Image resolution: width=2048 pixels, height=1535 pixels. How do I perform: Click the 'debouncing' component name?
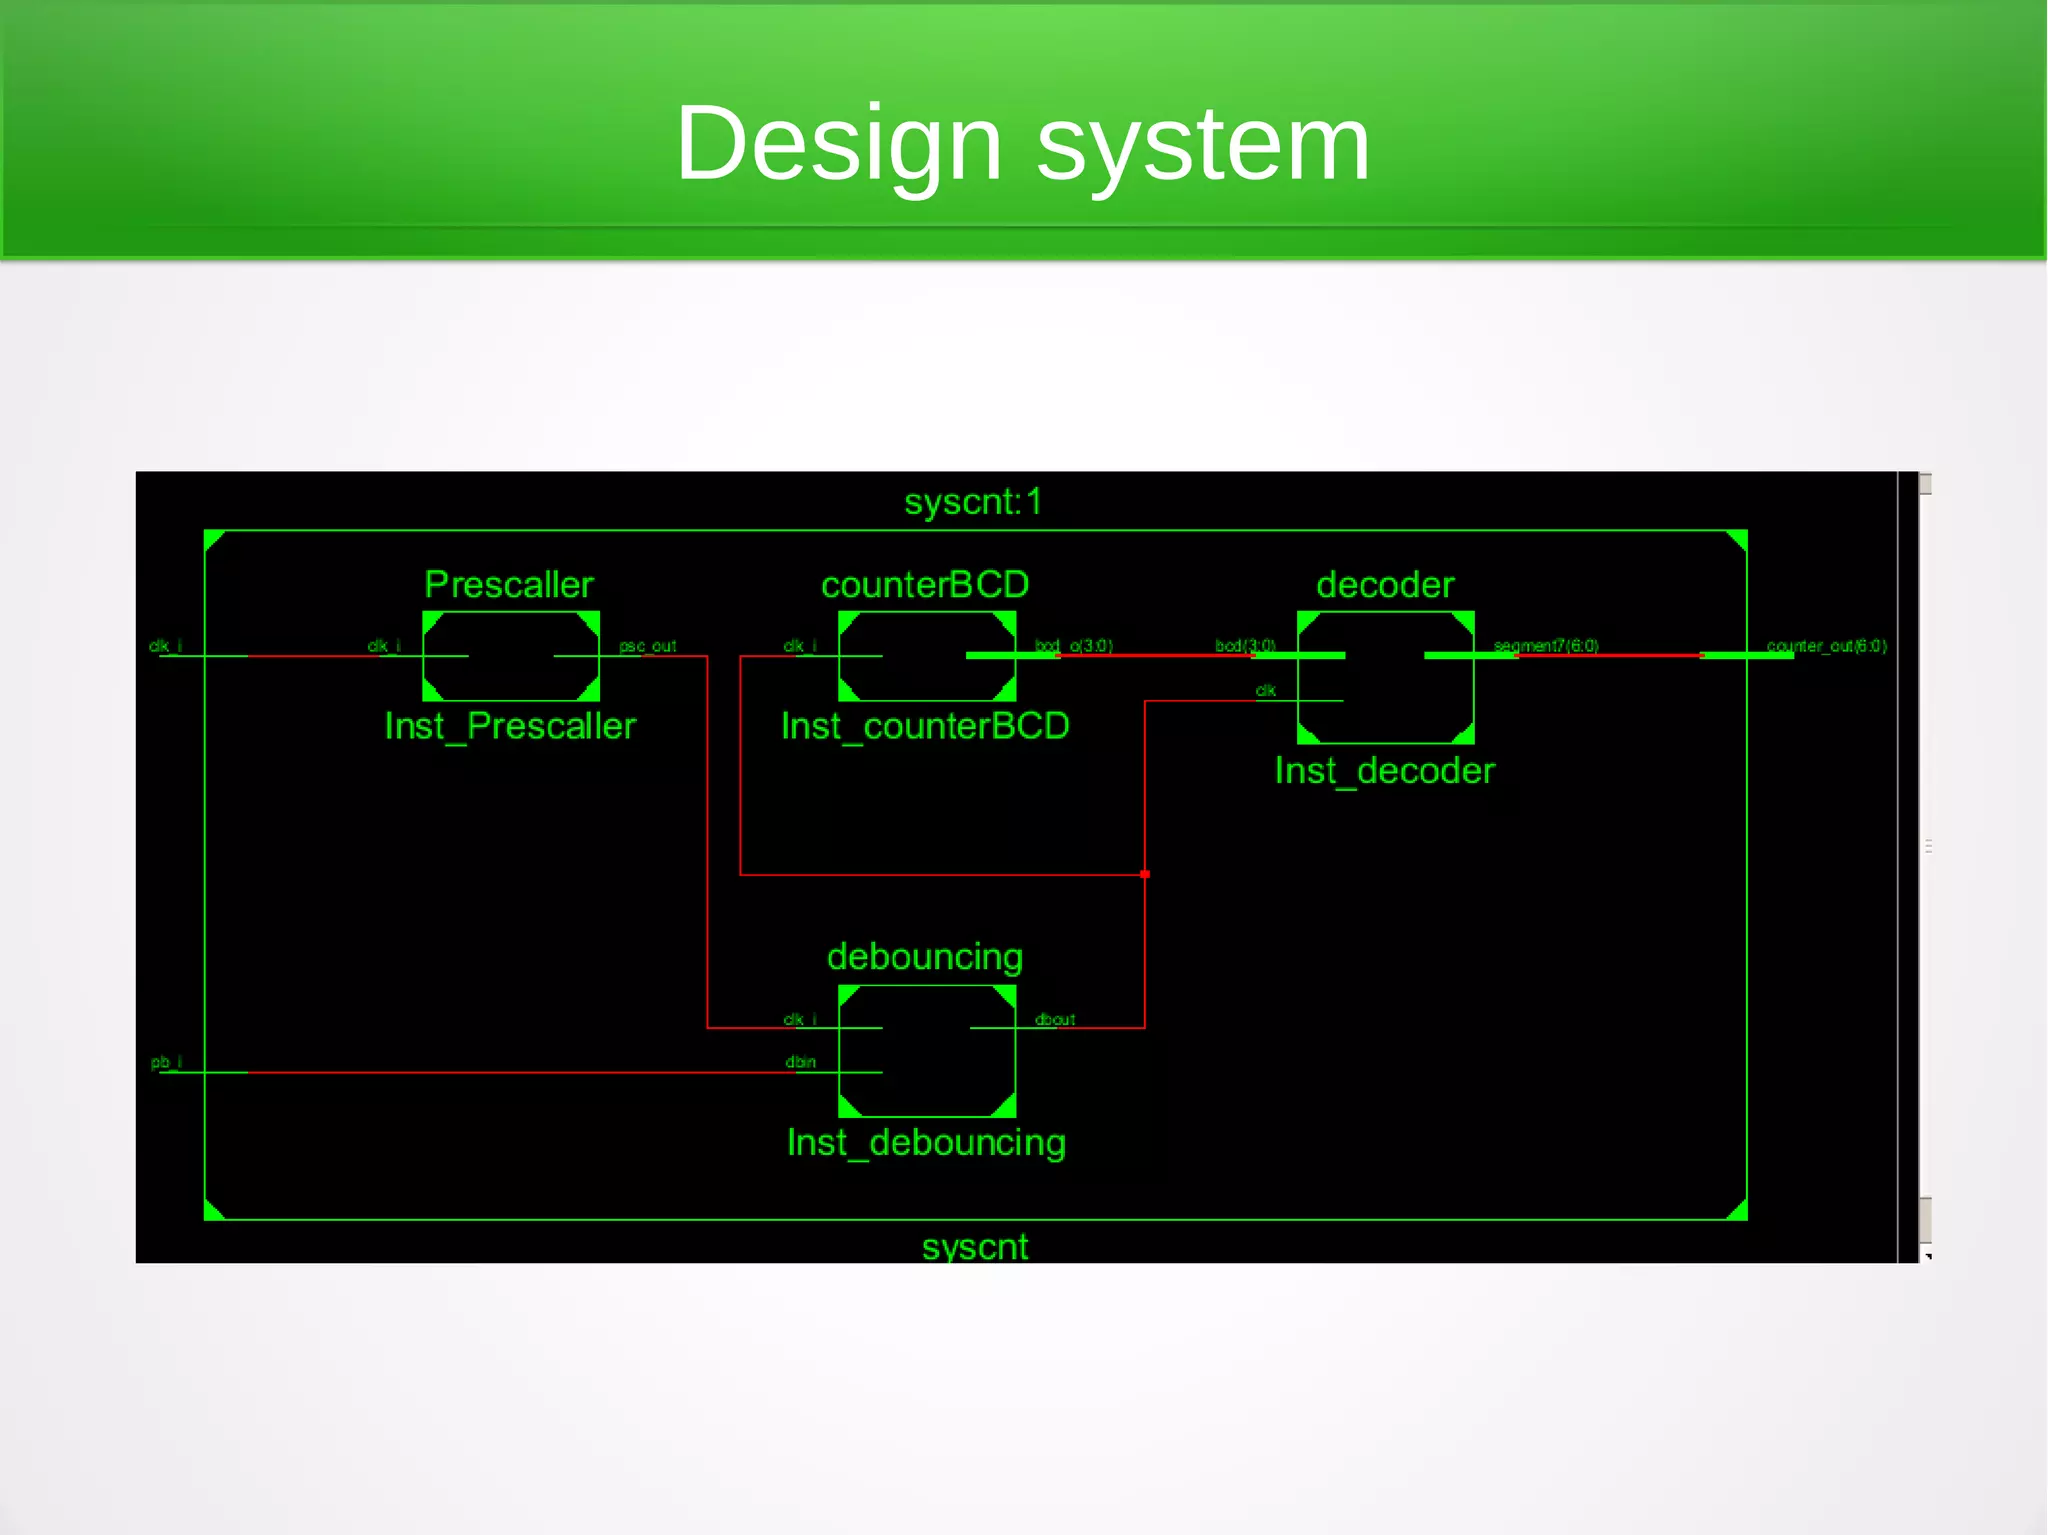(925, 958)
